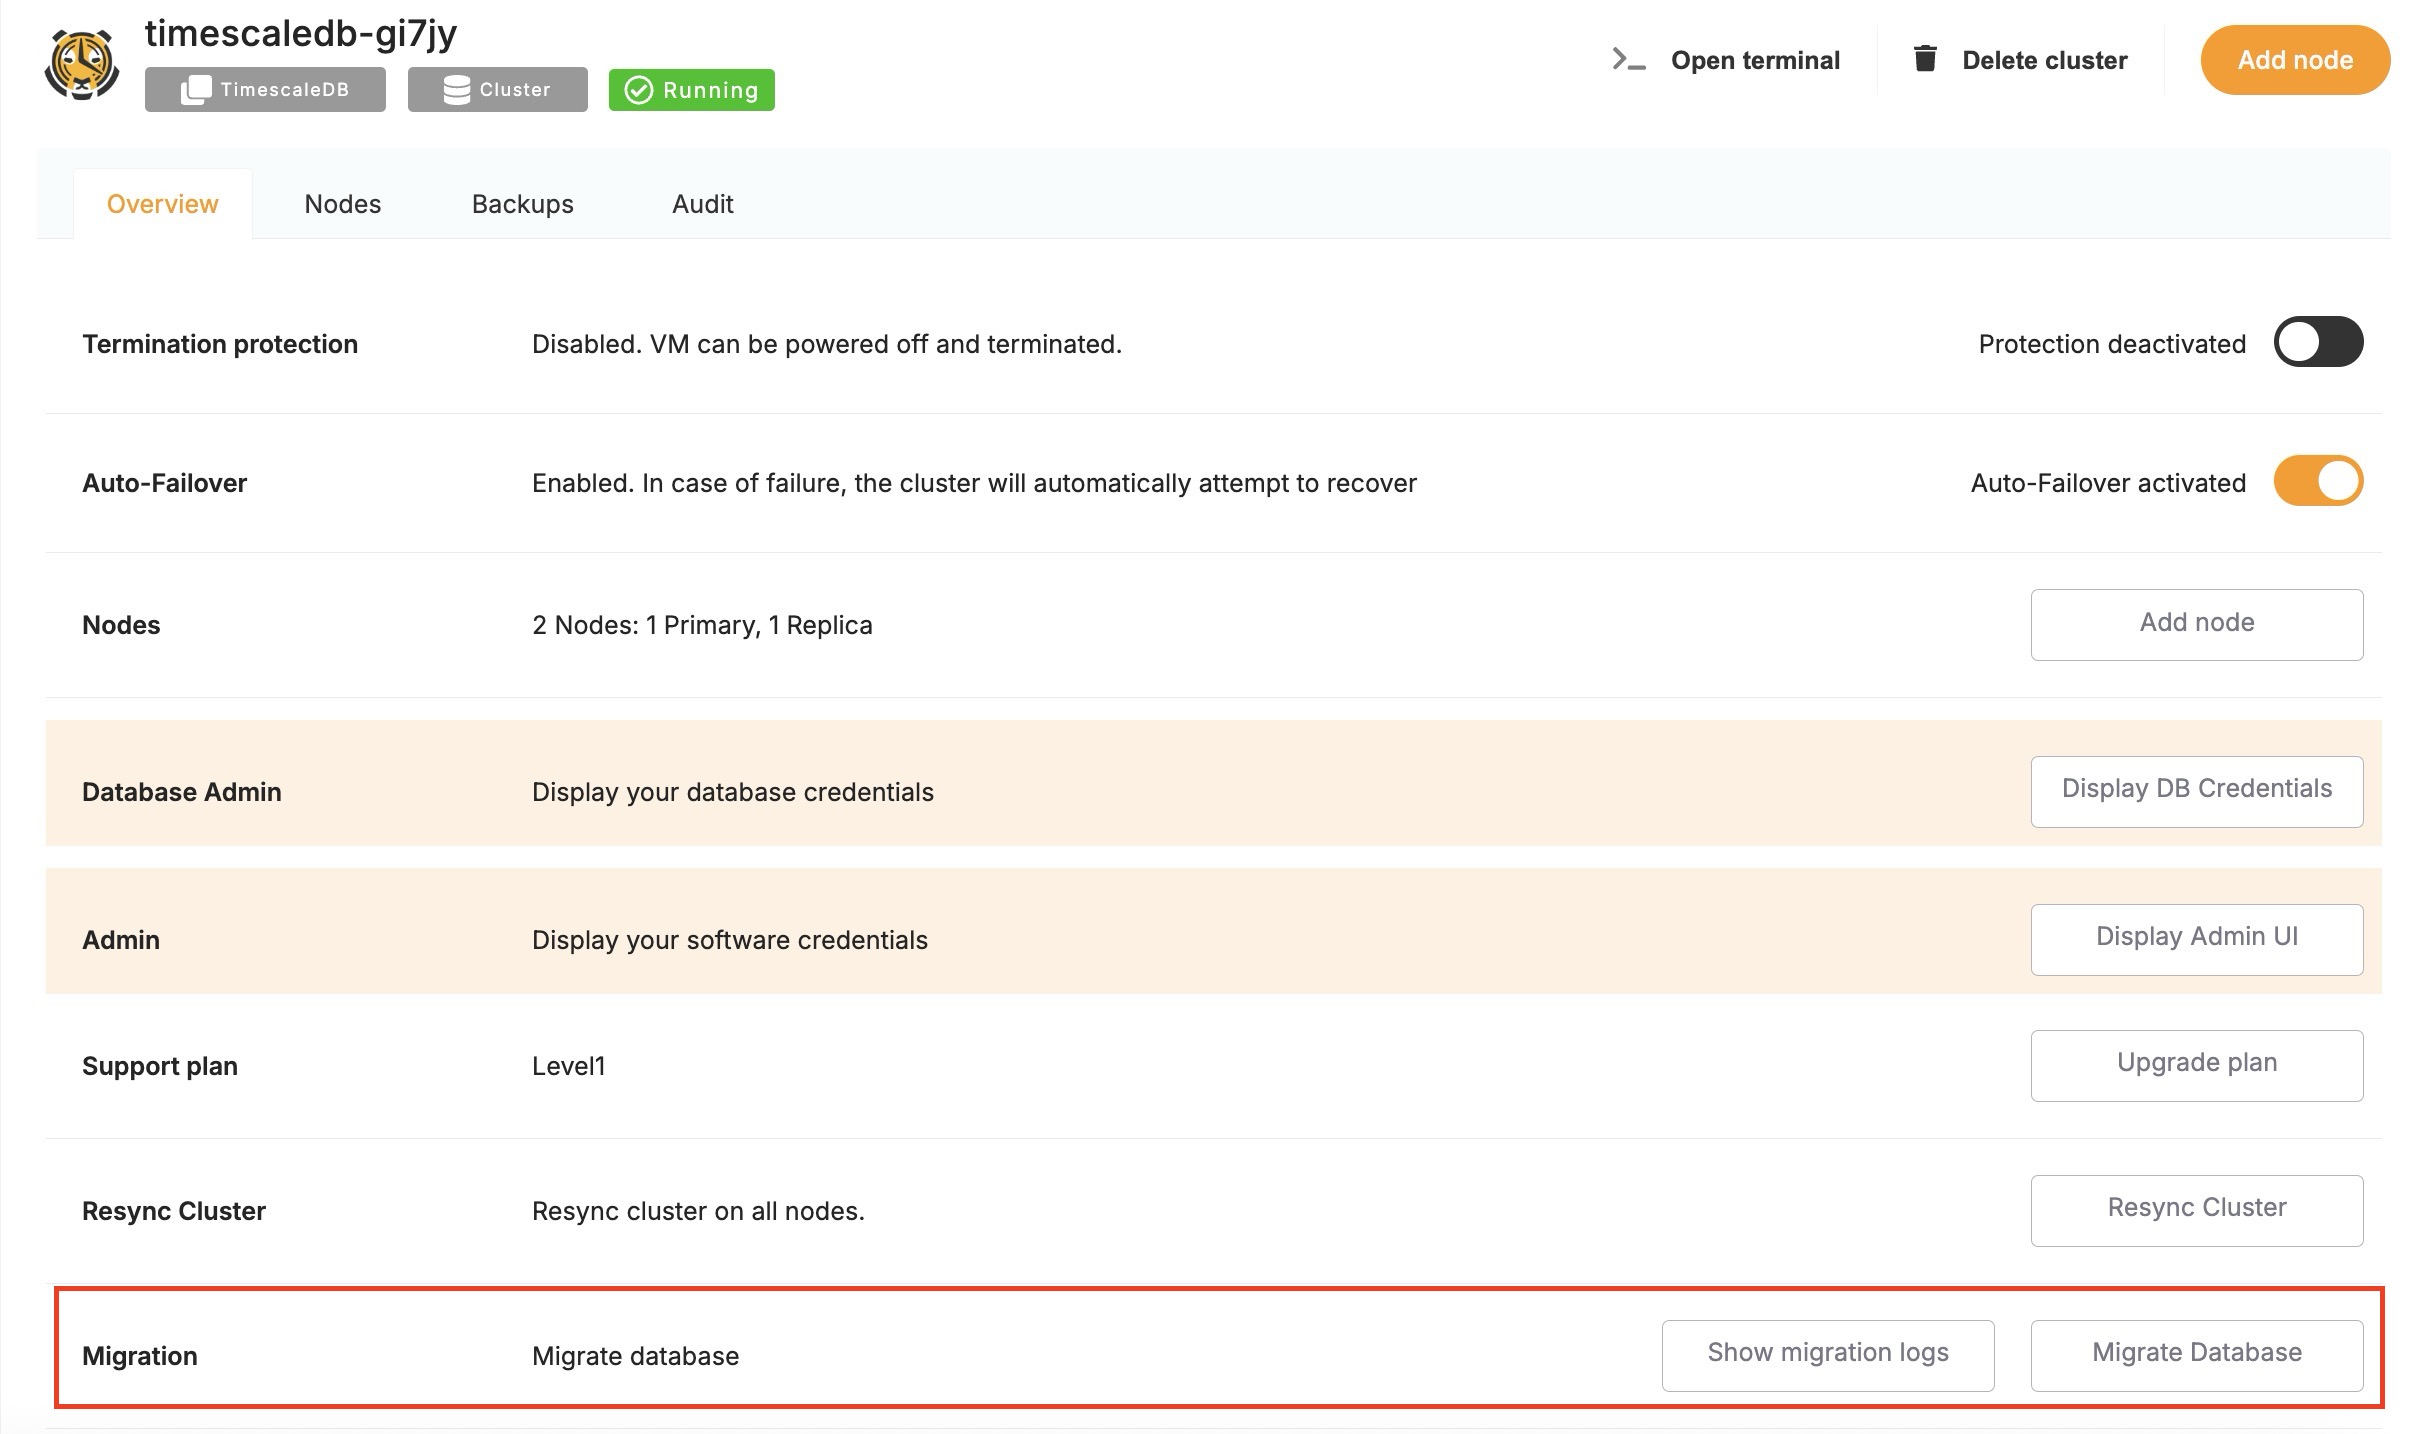Click the Cluster database cylinder icon

[x=457, y=90]
